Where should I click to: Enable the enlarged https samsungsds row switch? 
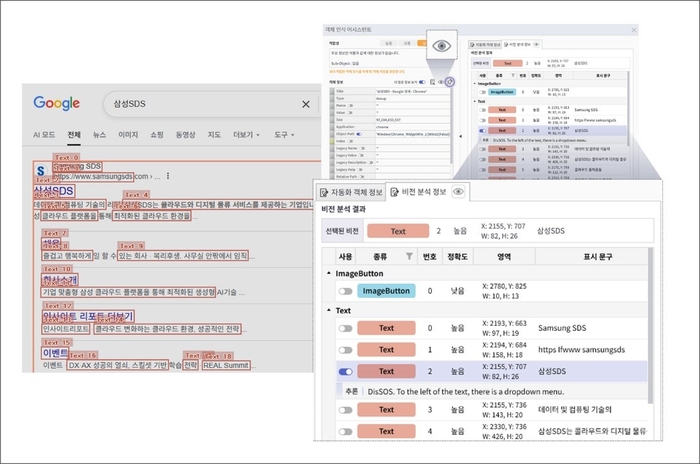[345, 350]
